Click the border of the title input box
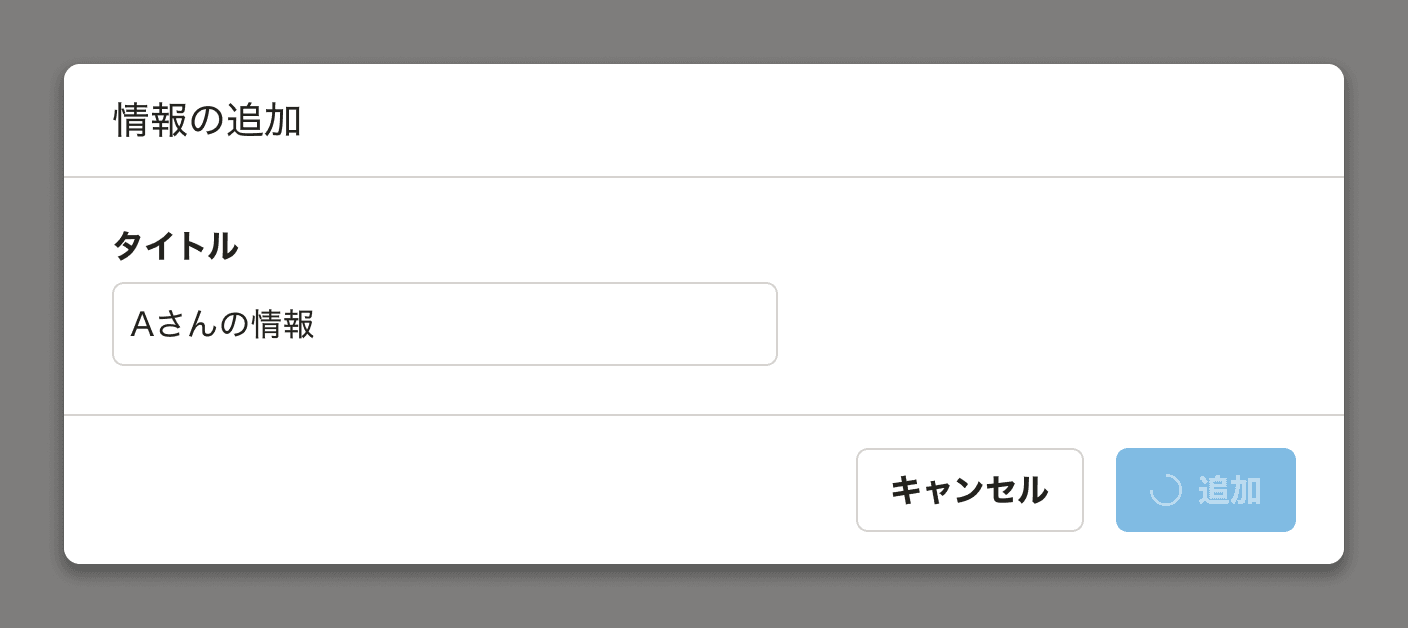Viewport: 1408px width, 628px height. coord(445,287)
